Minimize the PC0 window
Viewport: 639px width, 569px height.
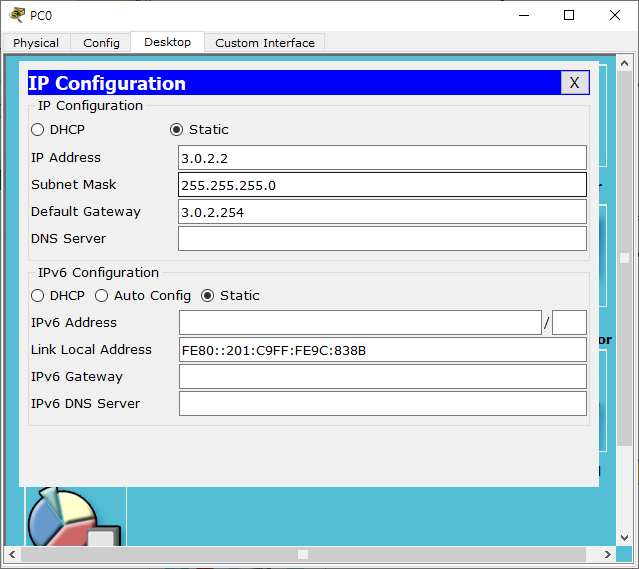(x=524, y=15)
